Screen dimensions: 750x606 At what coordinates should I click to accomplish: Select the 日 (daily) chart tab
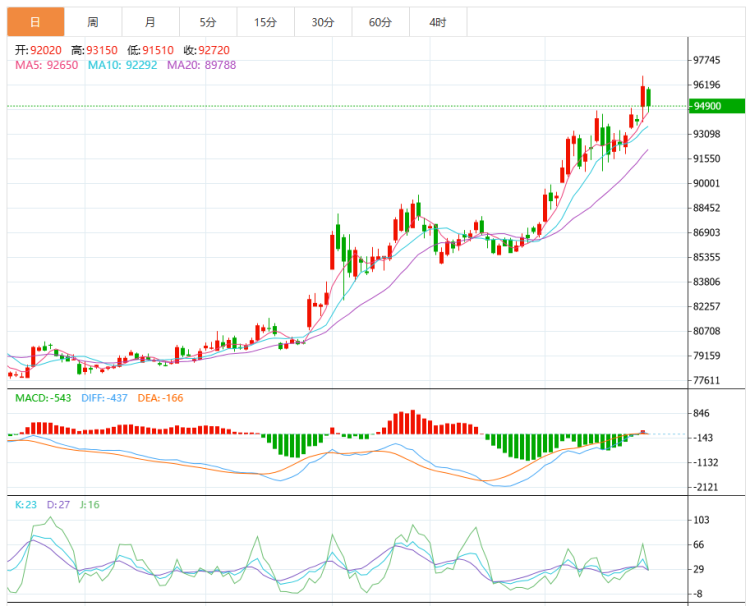pos(35,21)
